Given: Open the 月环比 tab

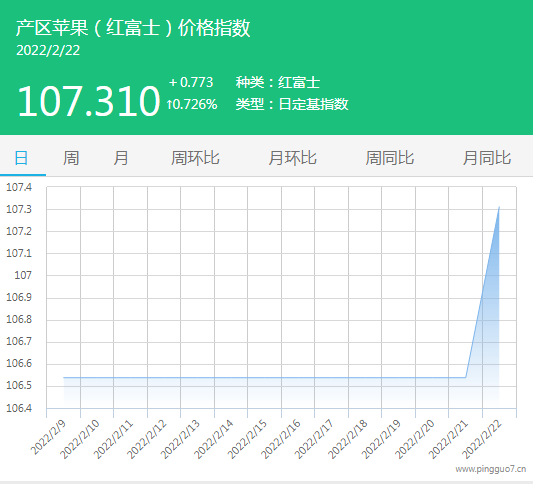Looking at the screenshot, I should pos(292,158).
